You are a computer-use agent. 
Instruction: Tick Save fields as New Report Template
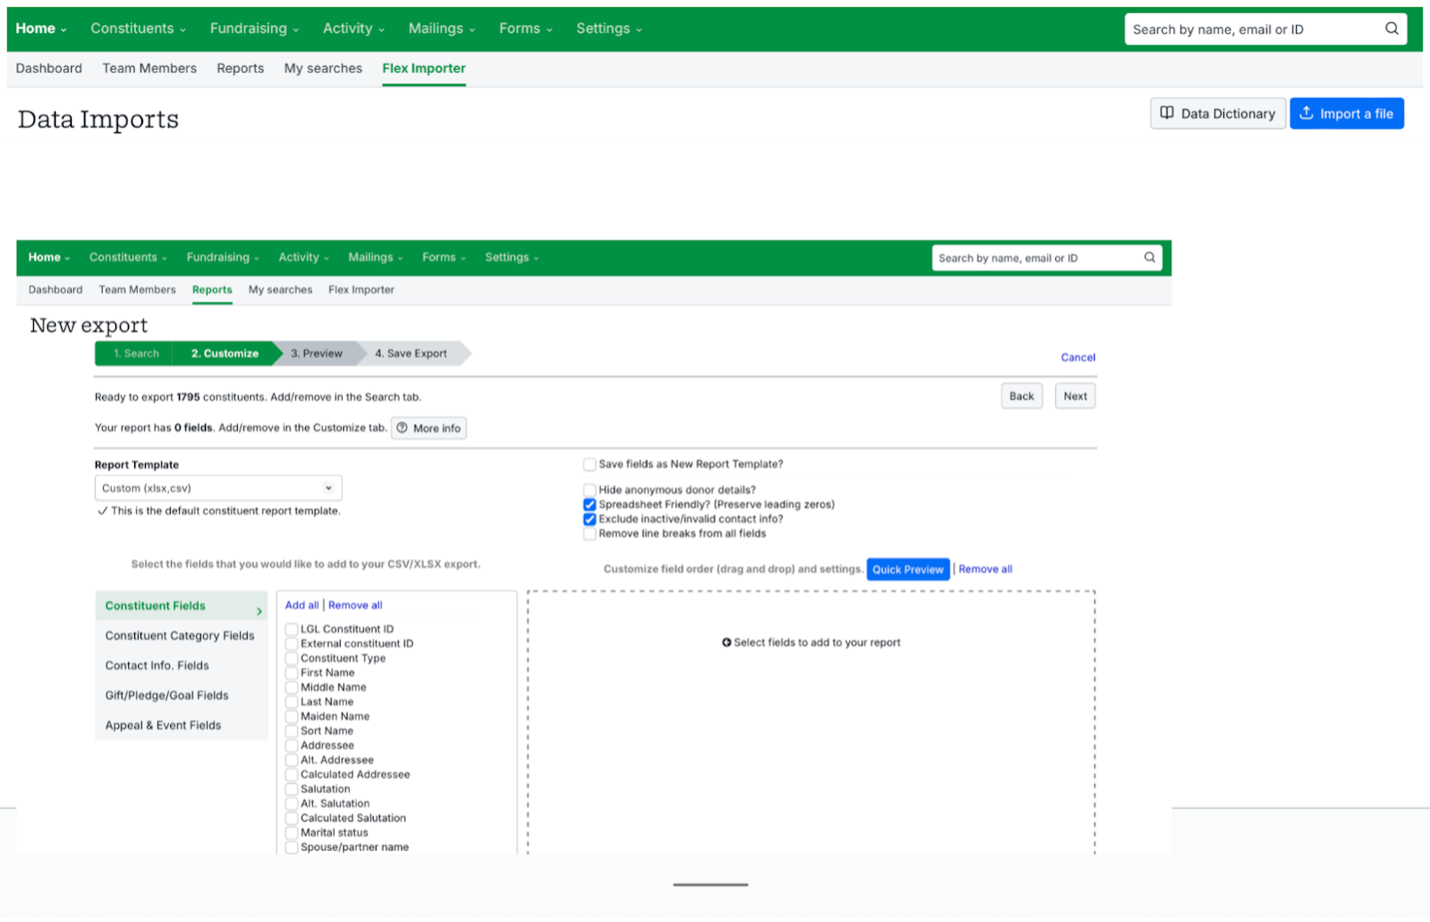(590, 464)
